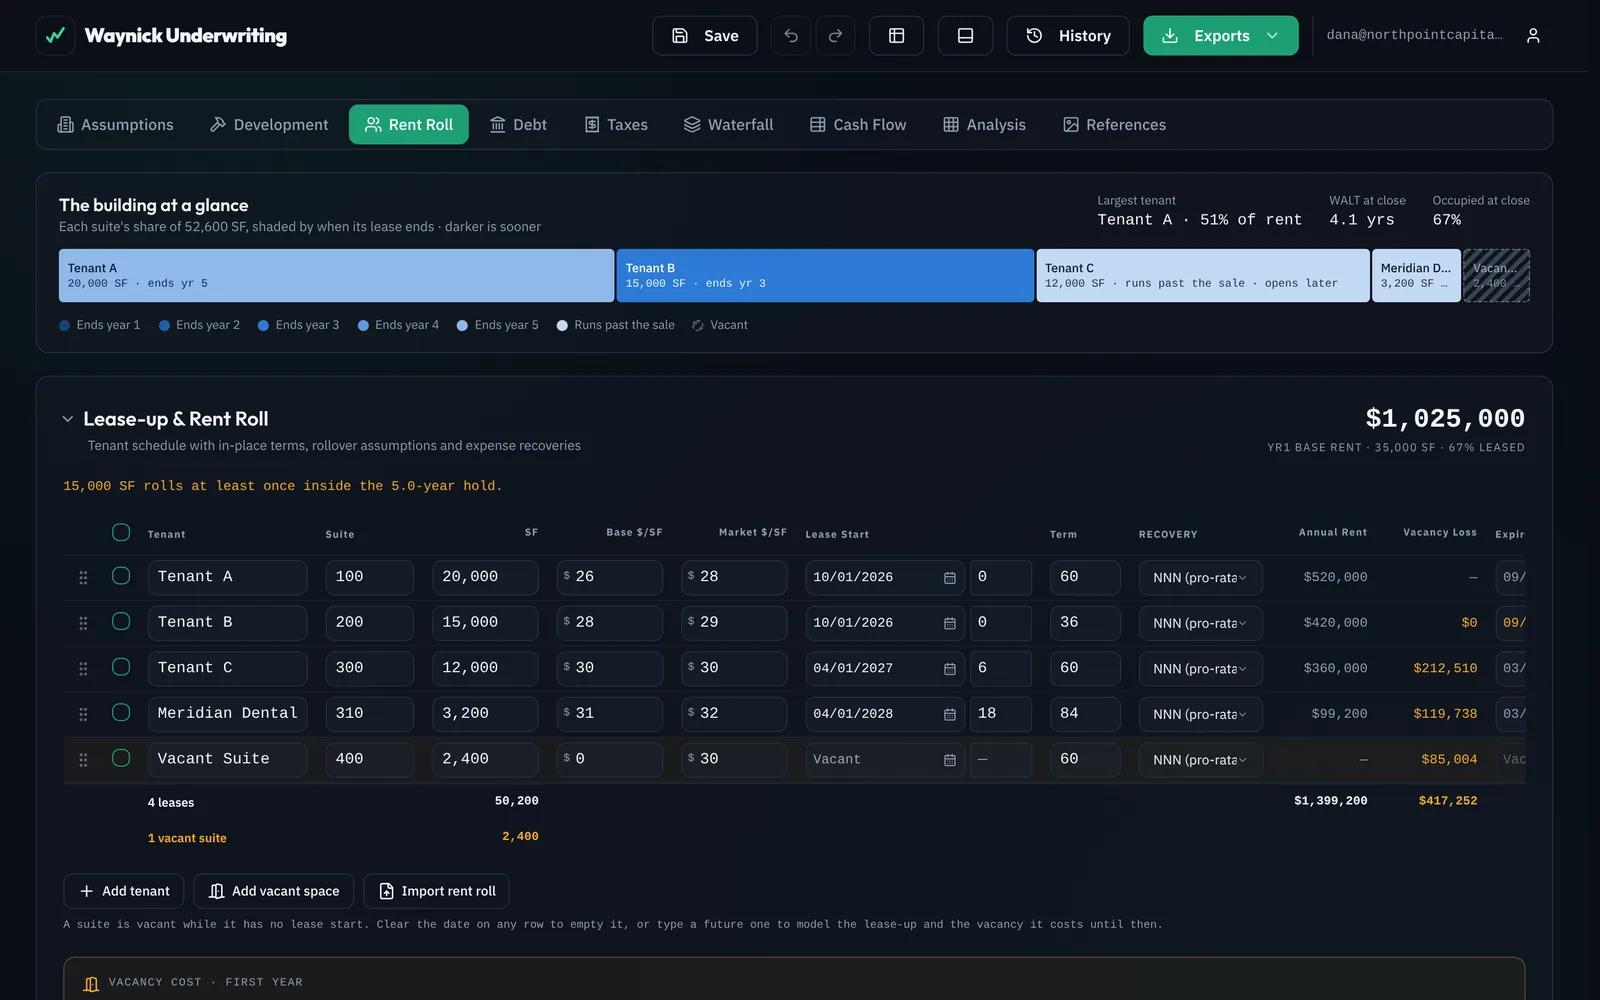Open the user account profile icon
The width and height of the screenshot is (1600, 1000).
click(1533, 36)
